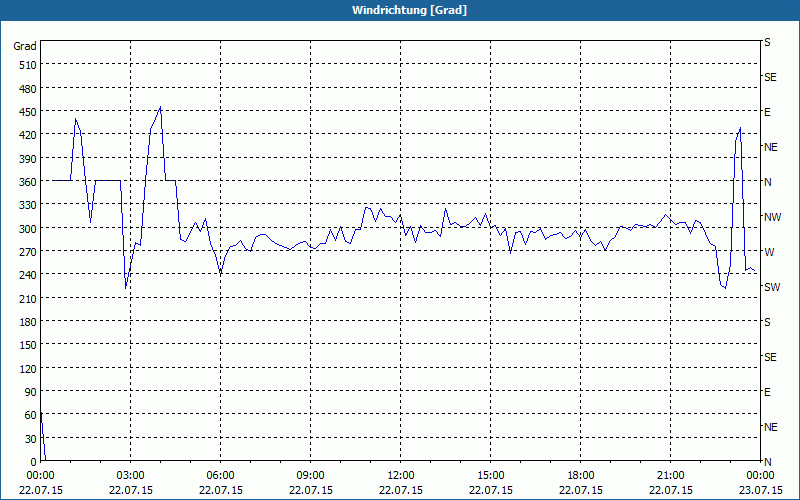Select the 21:00 time axis label
The image size is (800, 500).
tap(670, 476)
